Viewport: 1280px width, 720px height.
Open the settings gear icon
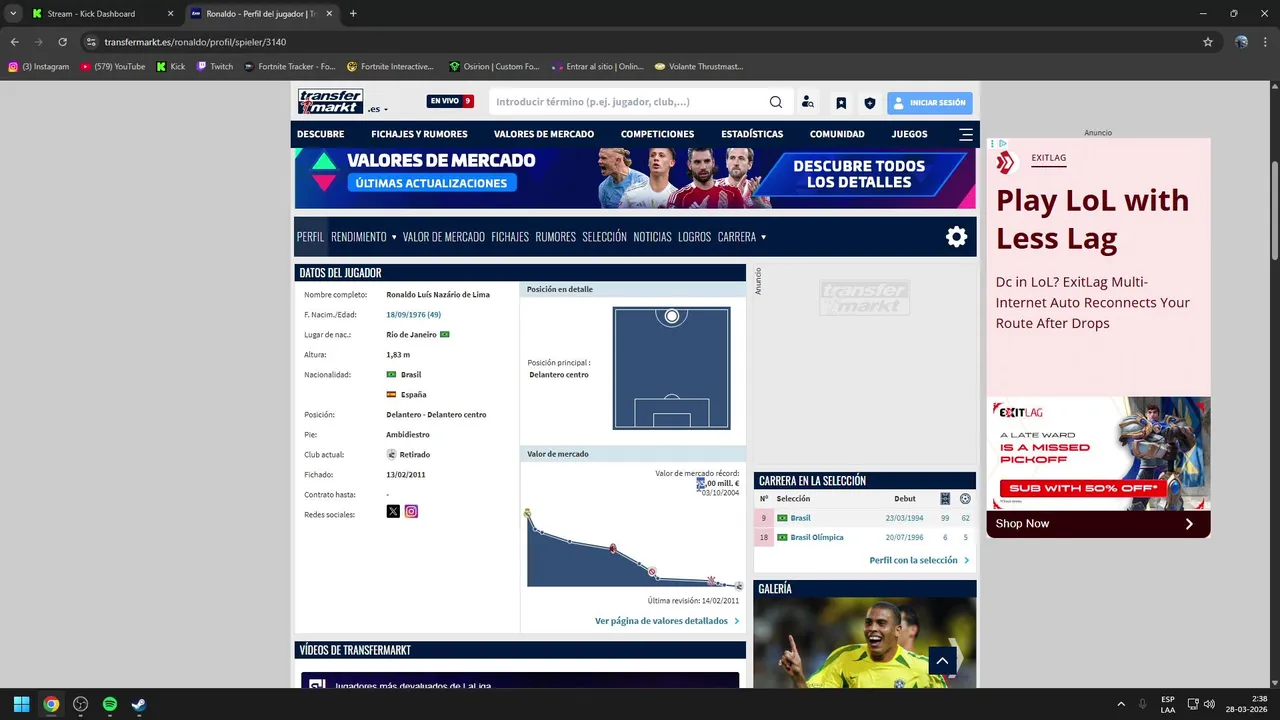click(x=957, y=237)
